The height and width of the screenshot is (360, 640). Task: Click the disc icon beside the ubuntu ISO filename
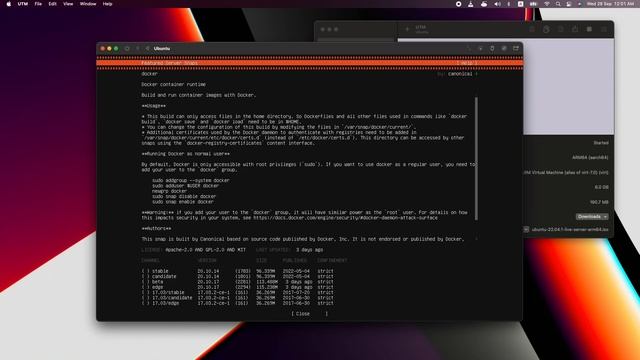pos(526,230)
